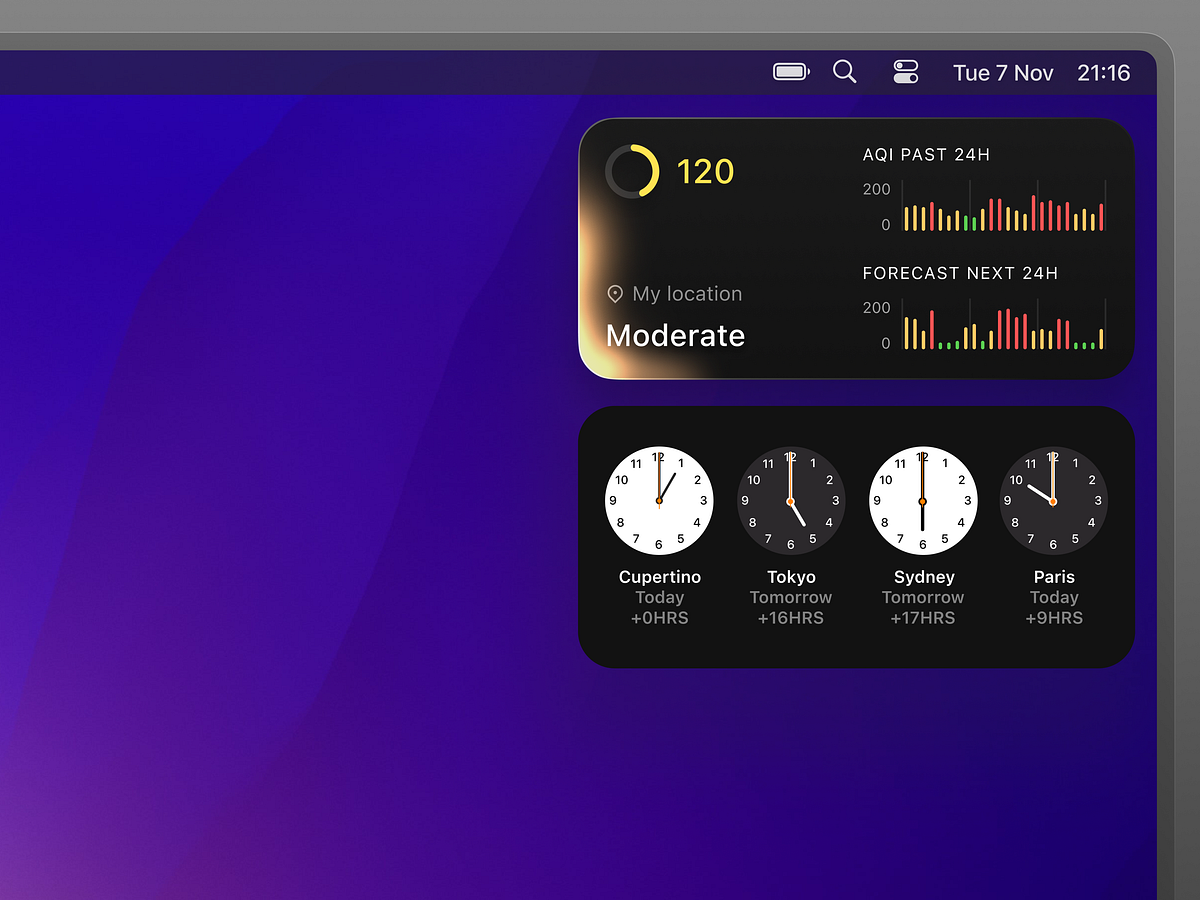Click the Paris Today +9HRS label
The width and height of the screenshot is (1200, 900).
click(x=1054, y=607)
